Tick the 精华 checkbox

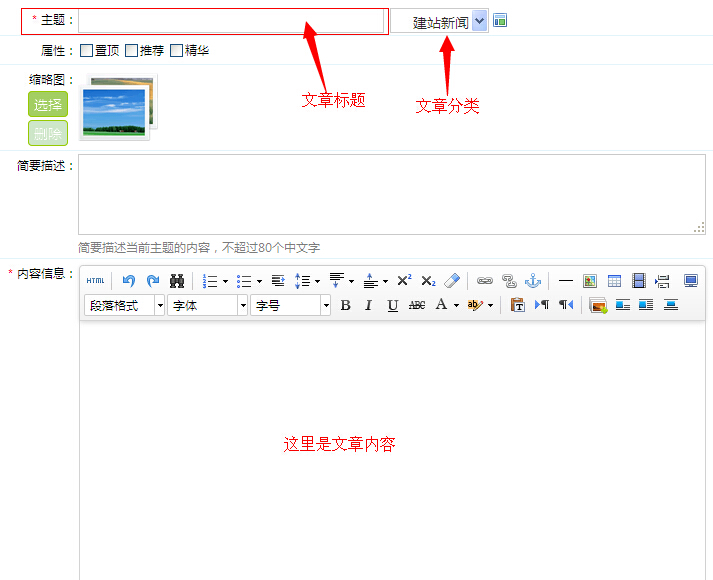[x=177, y=50]
